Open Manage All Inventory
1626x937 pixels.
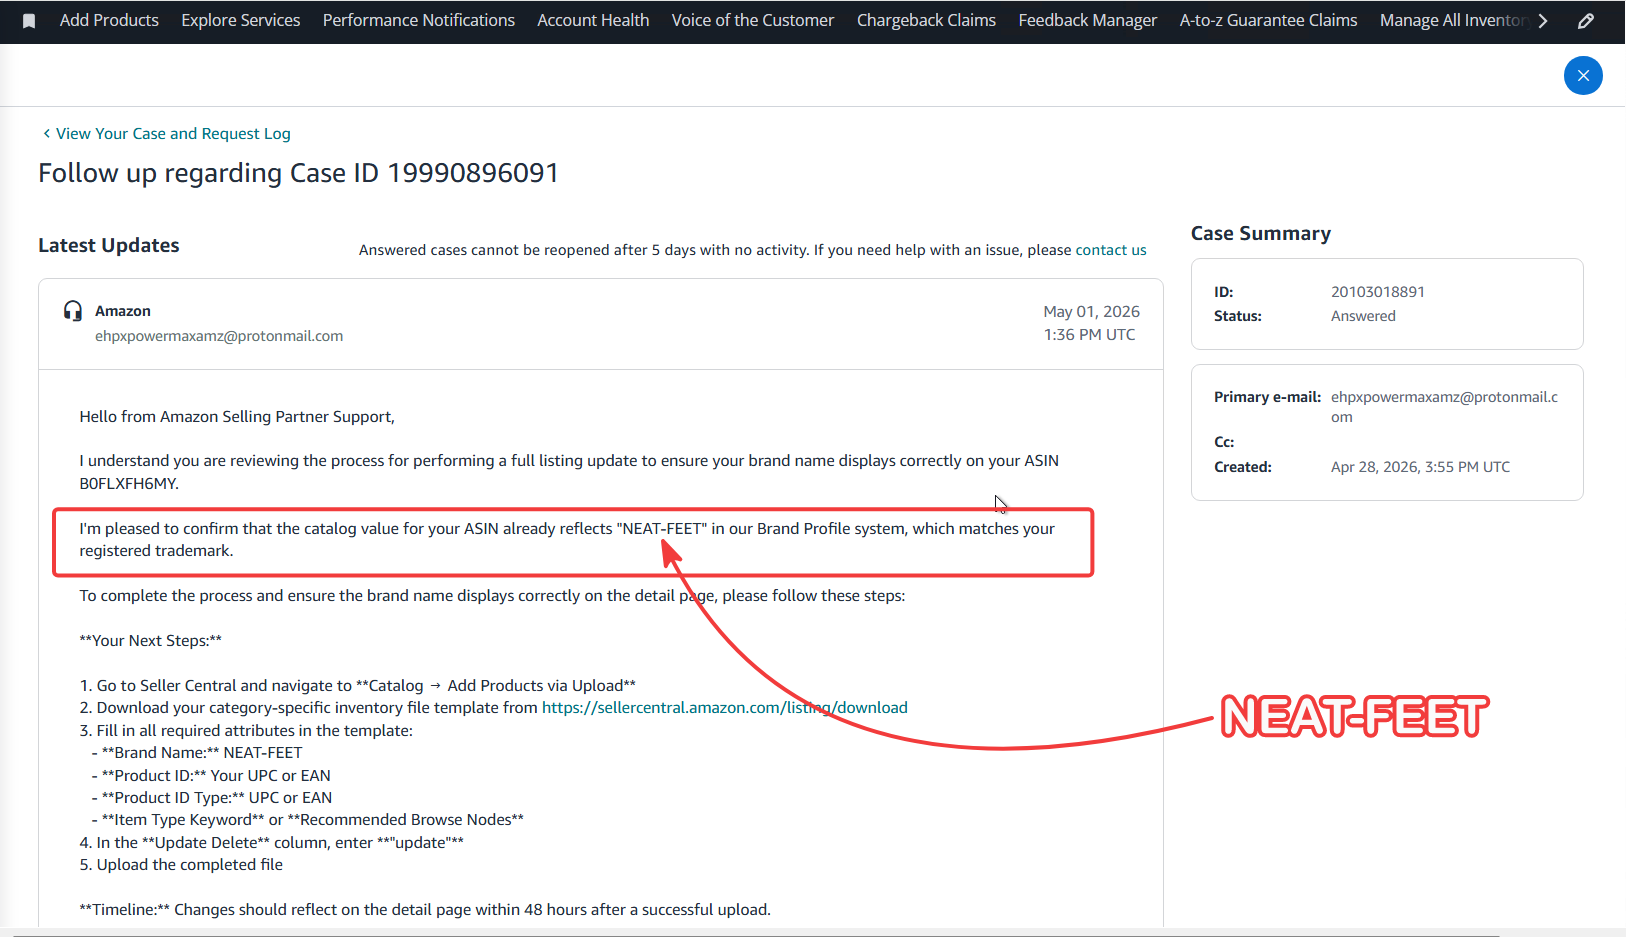pyautogui.click(x=1454, y=20)
